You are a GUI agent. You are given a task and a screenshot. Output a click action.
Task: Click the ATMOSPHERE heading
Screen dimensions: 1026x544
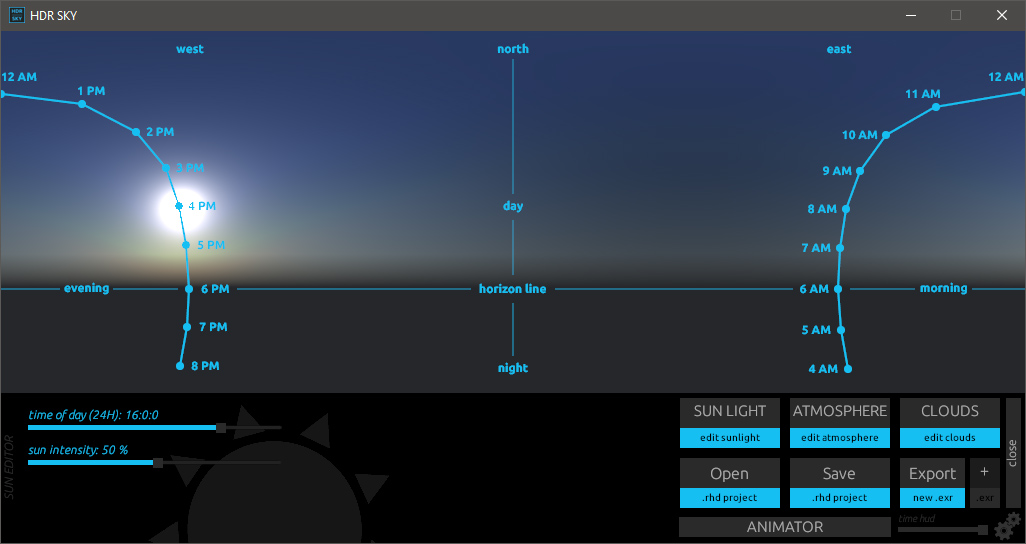[x=840, y=411]
